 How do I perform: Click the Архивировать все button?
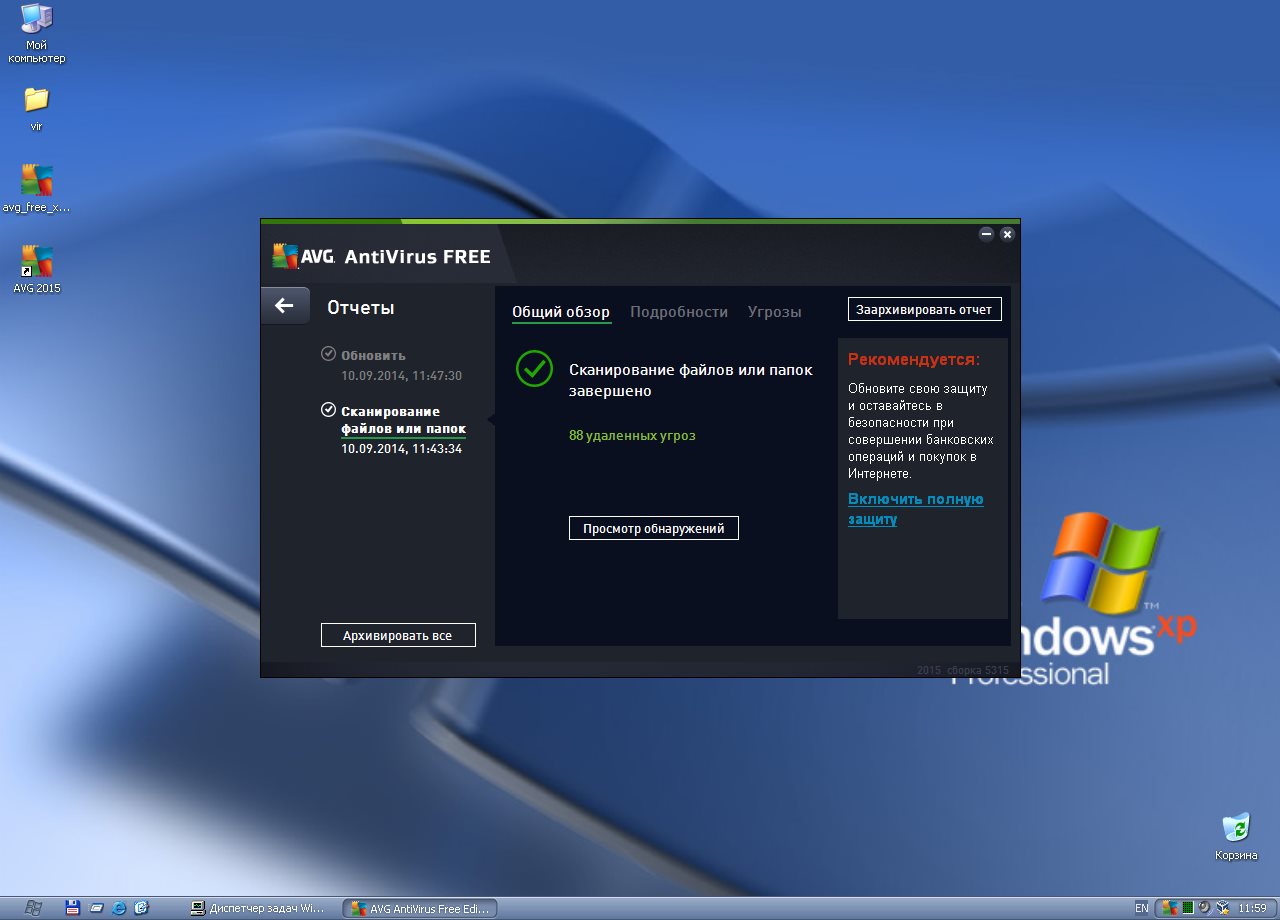pyautogui.click(x=397, y=635)
